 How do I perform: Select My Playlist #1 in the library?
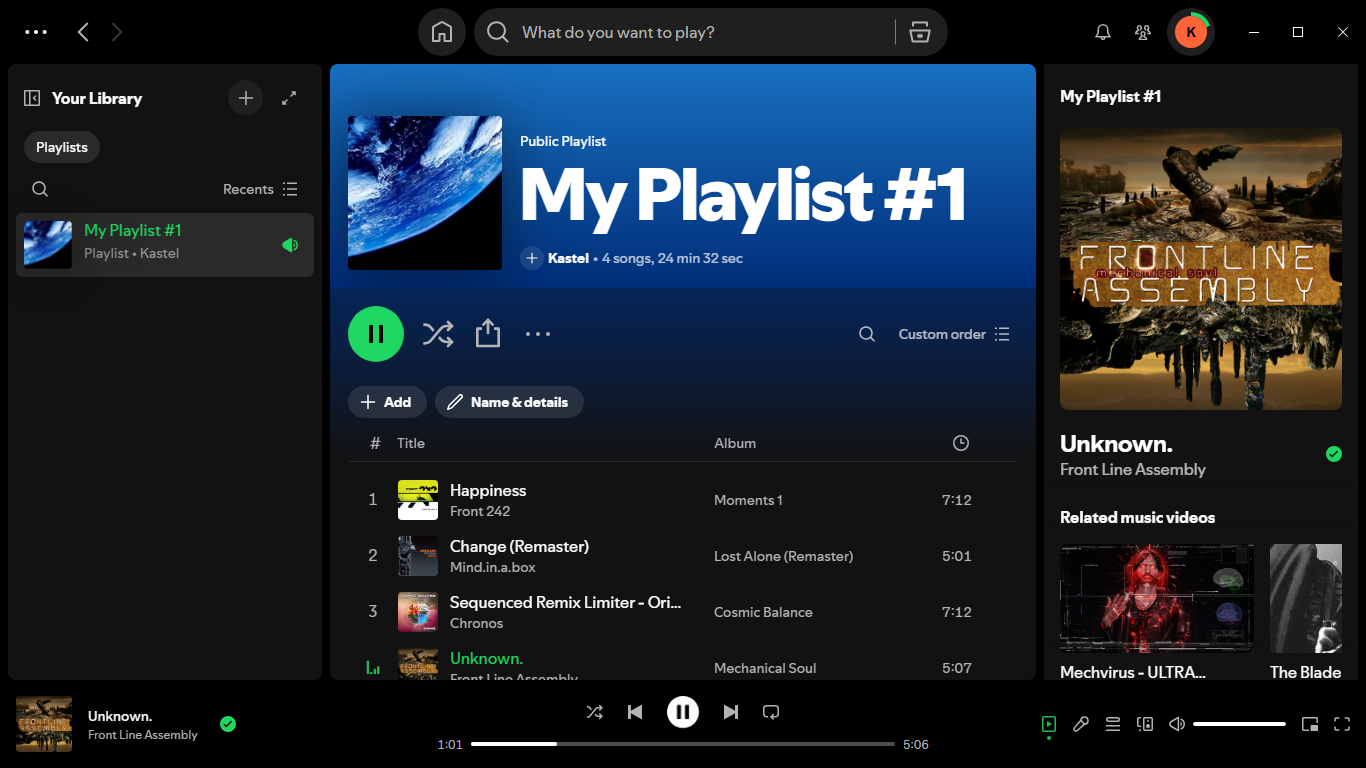click(x=165, y=244)
